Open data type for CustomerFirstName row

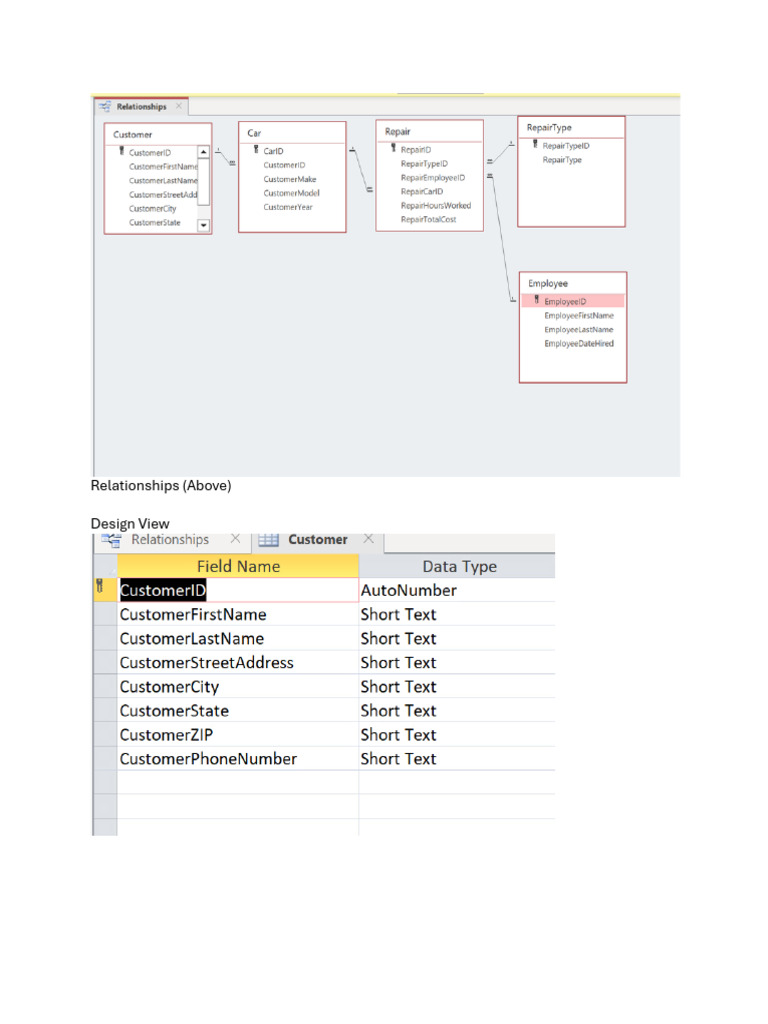457,615
